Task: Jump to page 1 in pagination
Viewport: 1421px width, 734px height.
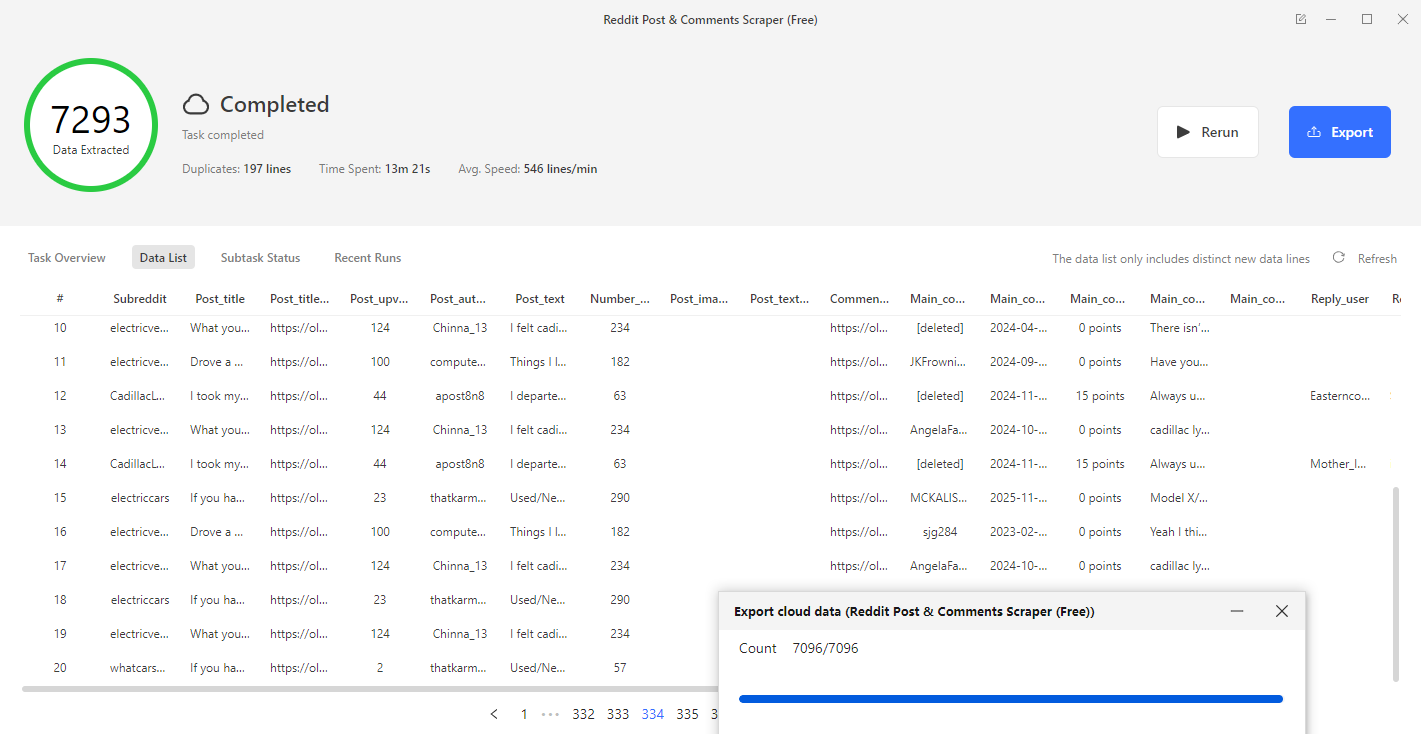Action: pos(524,714)
